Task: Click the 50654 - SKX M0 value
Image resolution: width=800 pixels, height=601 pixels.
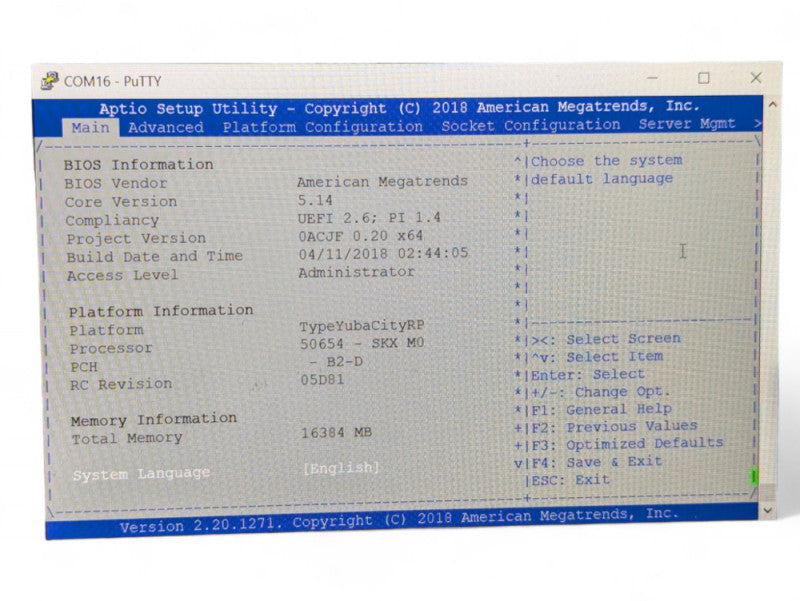Action: 362,343
